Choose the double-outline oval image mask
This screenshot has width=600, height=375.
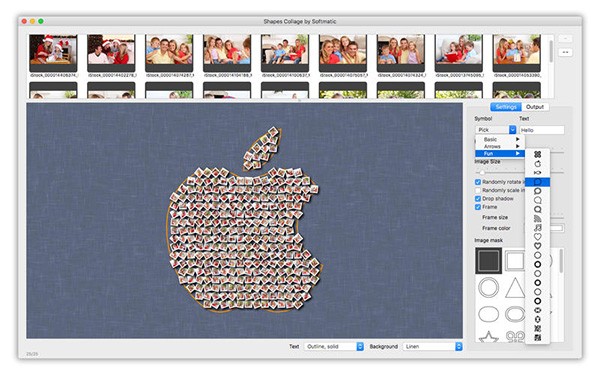point(515,314)
